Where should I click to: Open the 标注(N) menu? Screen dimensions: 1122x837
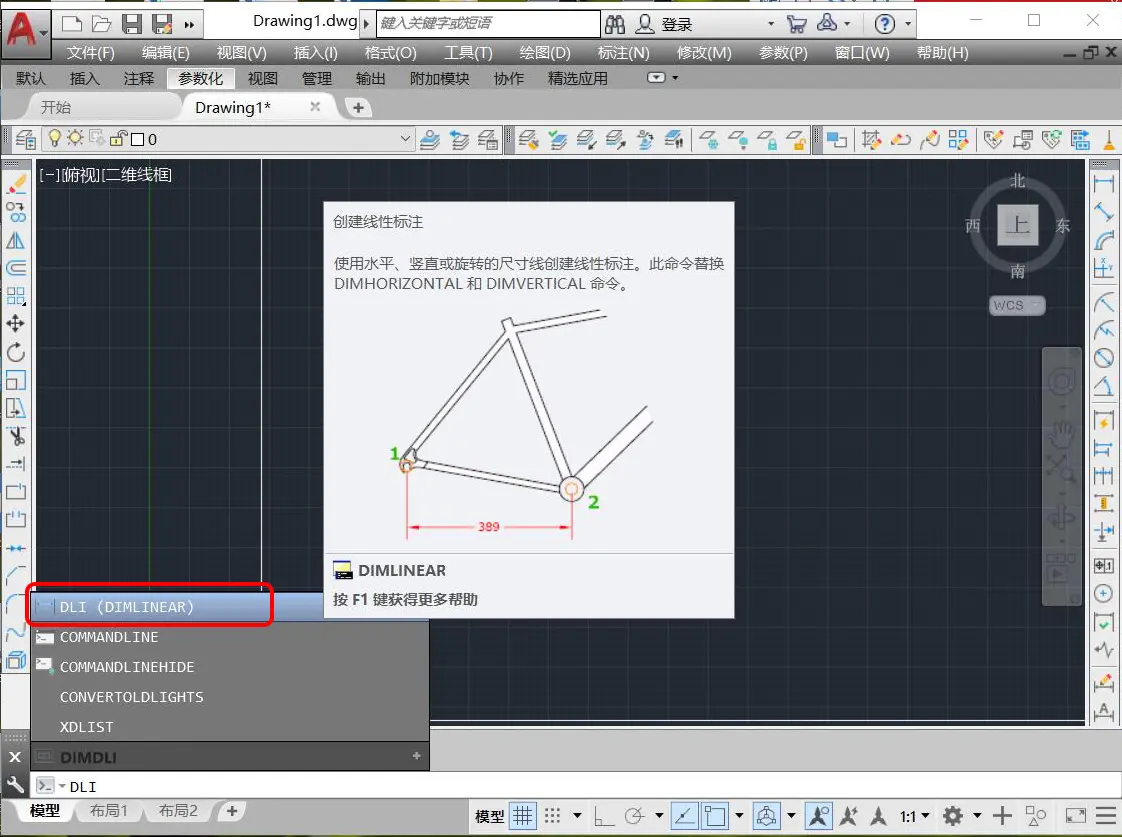coord(623,53)
